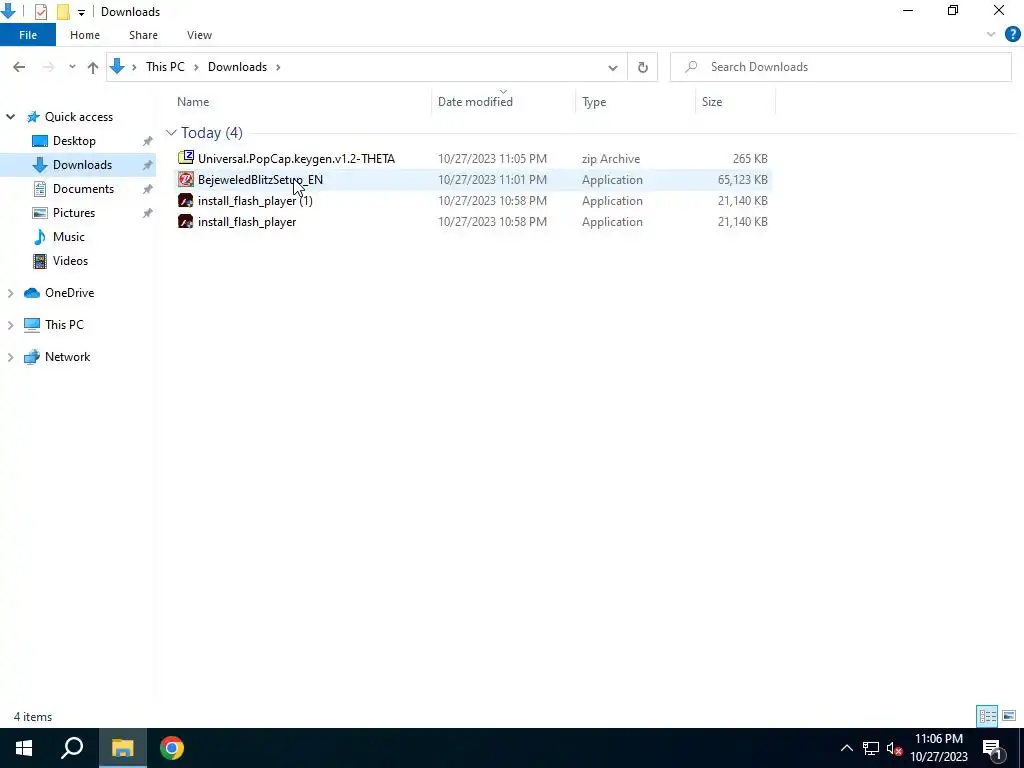Open the Windows Start menu
The width and height of the screenshot is (1024, 768).
[x=24, y=748]
